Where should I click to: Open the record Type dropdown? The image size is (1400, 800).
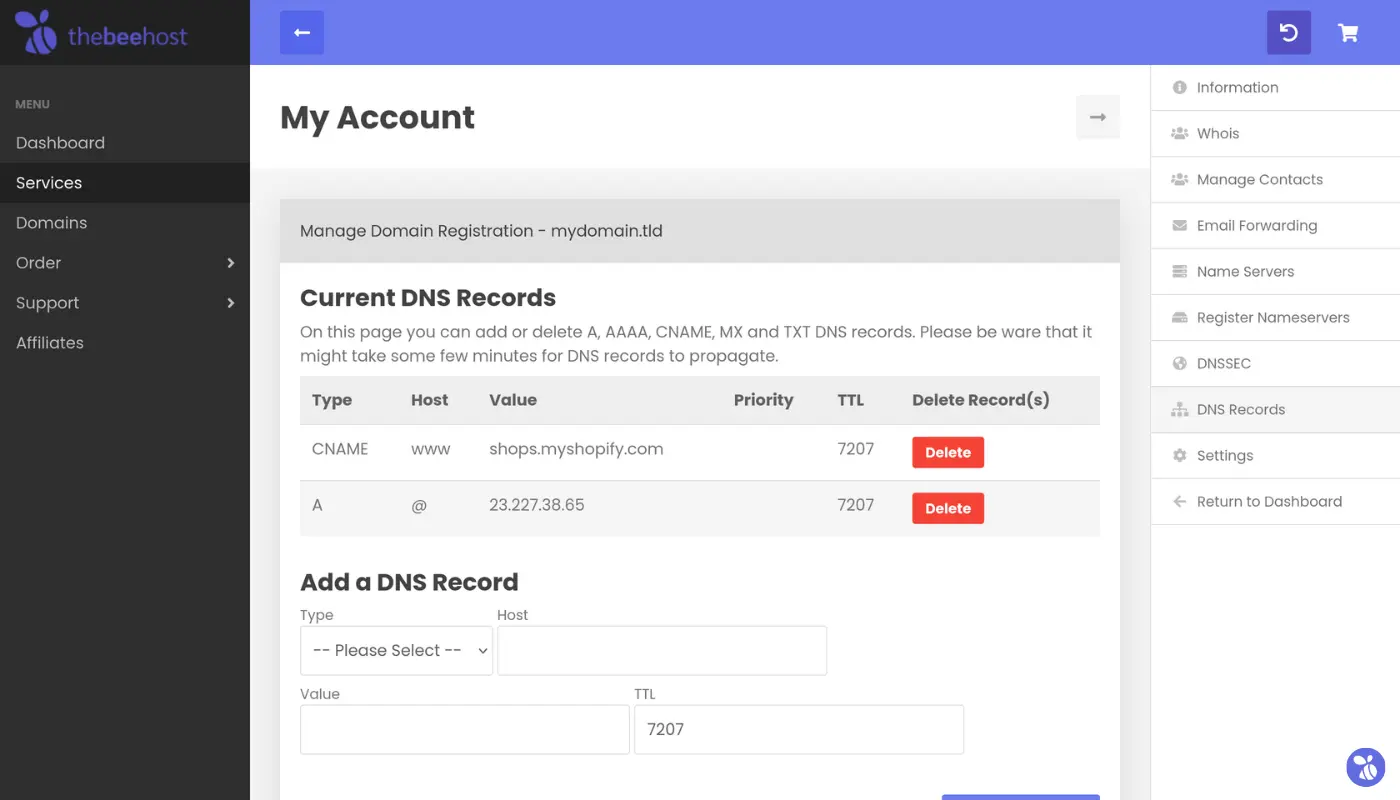click(396, 651)
